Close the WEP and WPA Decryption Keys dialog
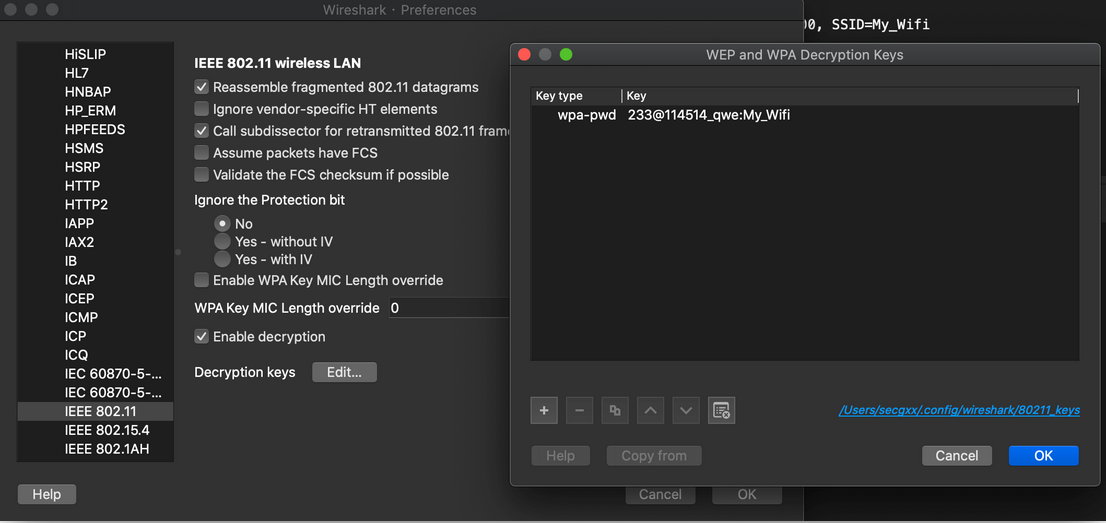 [524, 54]
